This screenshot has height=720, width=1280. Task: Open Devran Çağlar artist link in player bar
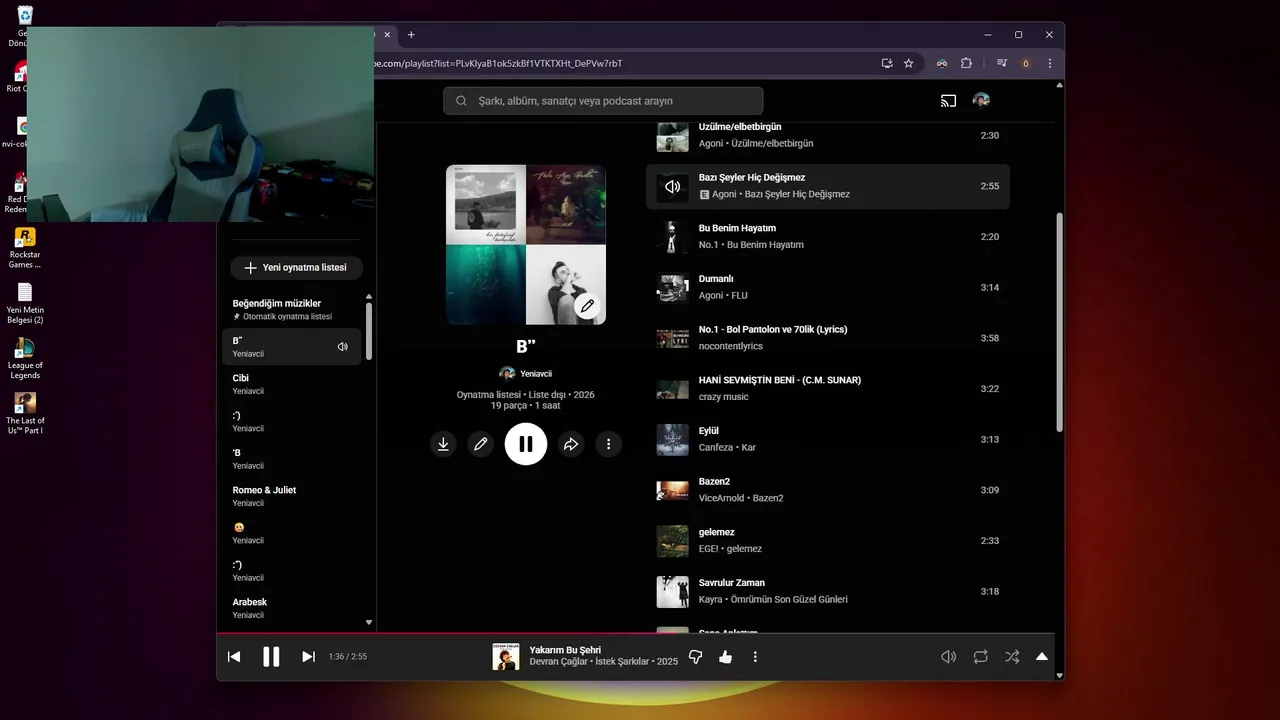pos(559,662)
